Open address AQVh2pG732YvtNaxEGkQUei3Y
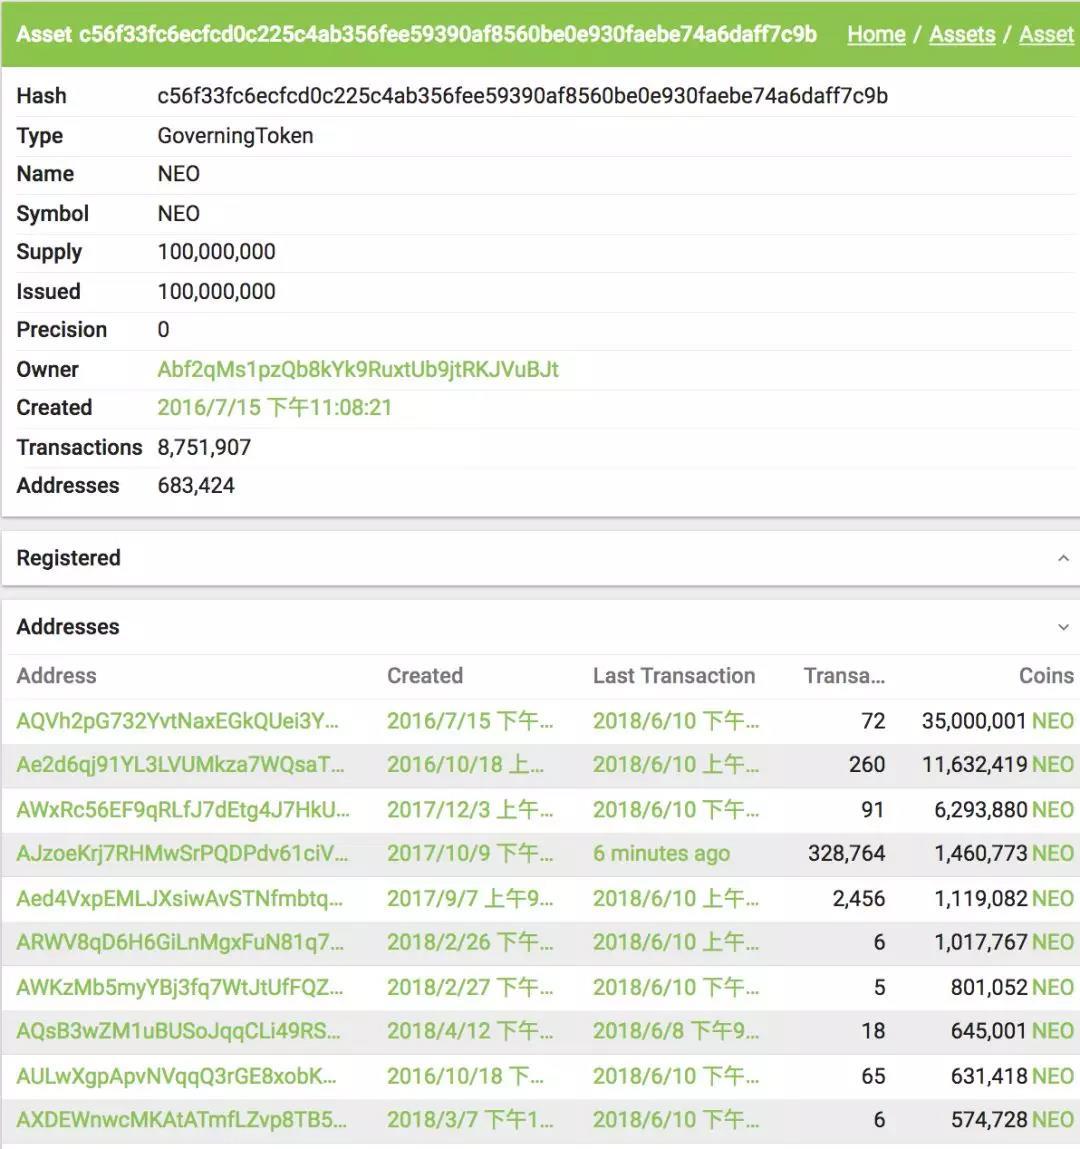1080x1149 pixels. [x=177, y=721]
